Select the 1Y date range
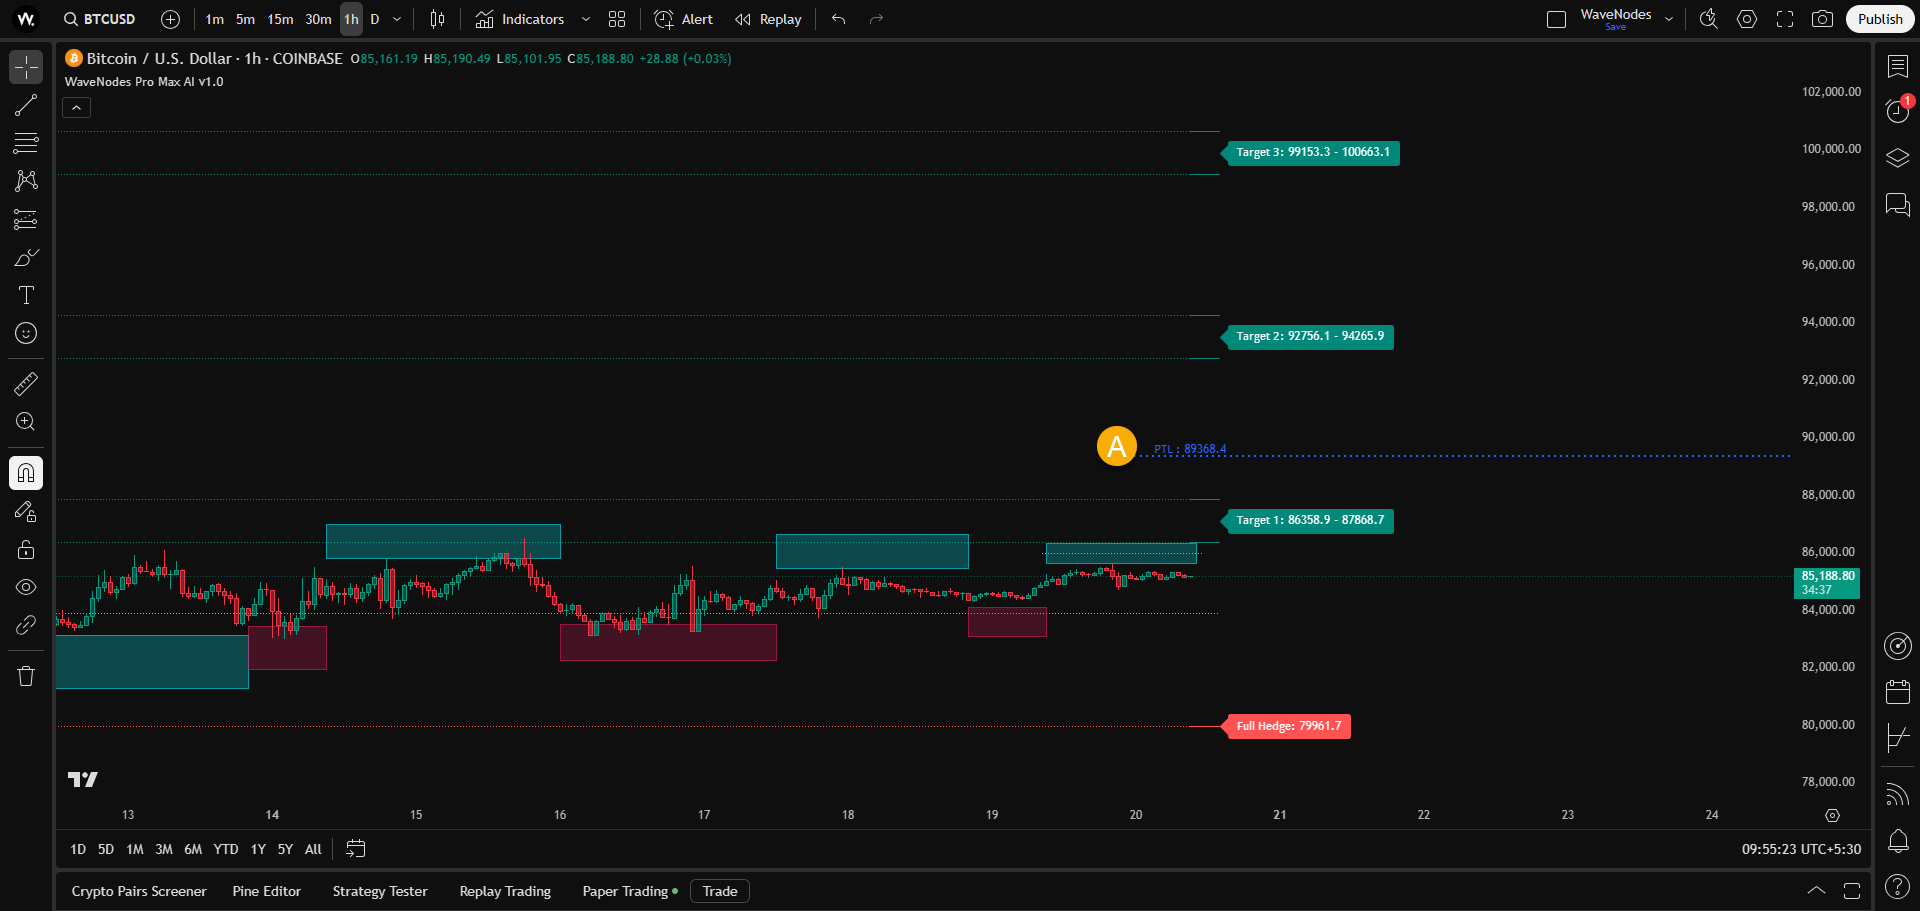Screen dimensions: 1920x911 257,849
